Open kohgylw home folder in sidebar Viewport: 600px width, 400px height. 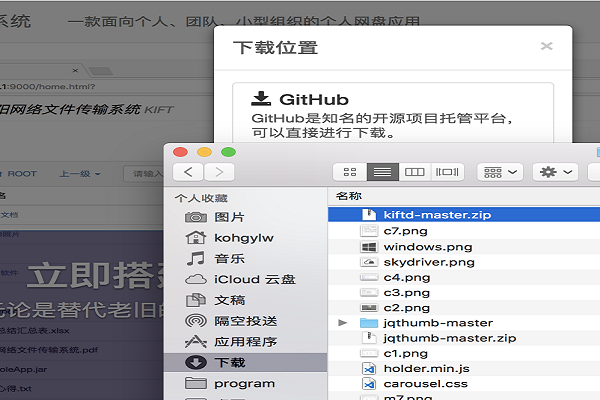(x=245, y=238)
